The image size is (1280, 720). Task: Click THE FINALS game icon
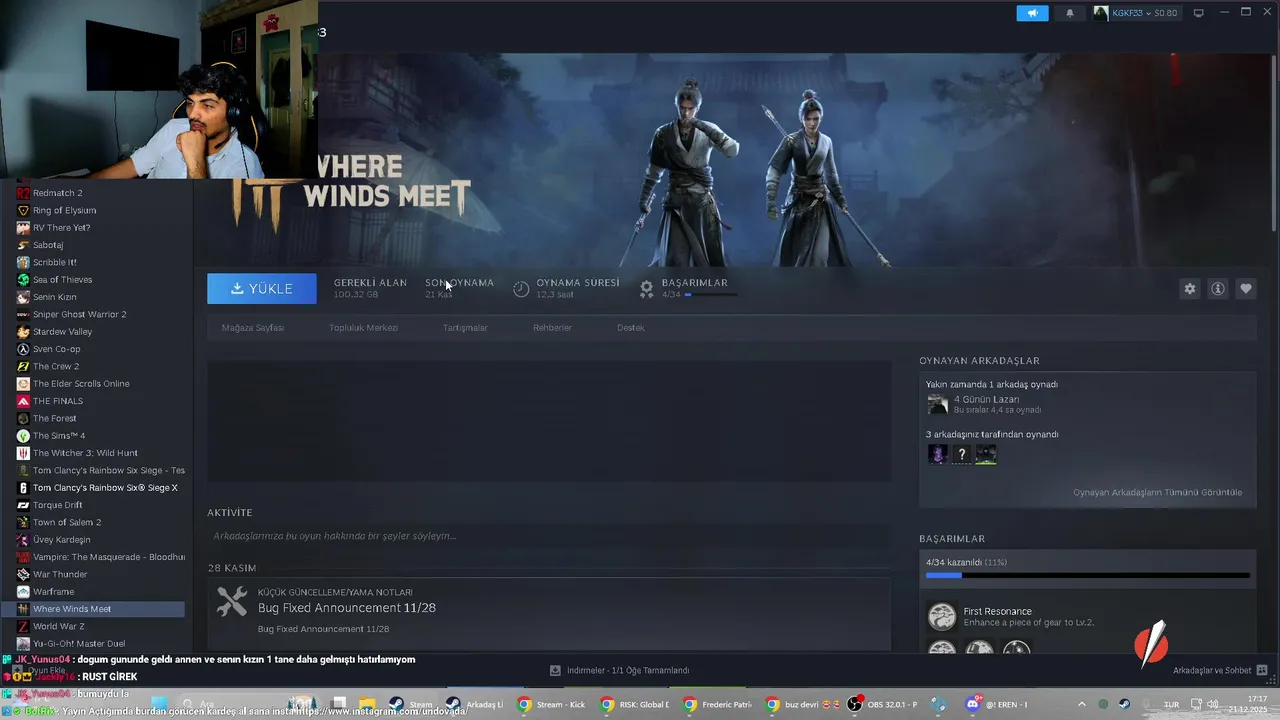coord(23,401)
